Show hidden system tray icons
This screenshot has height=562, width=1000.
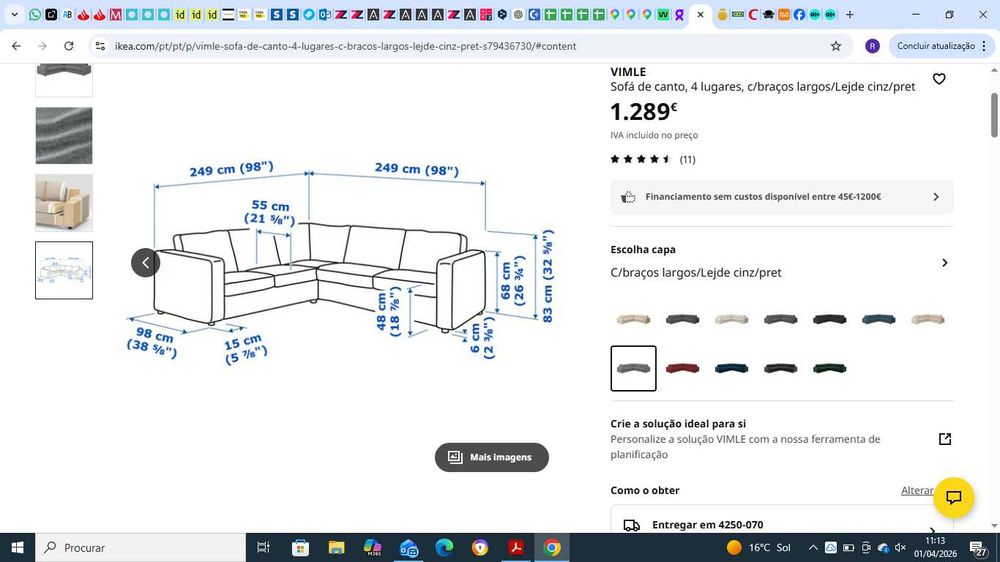813,547
